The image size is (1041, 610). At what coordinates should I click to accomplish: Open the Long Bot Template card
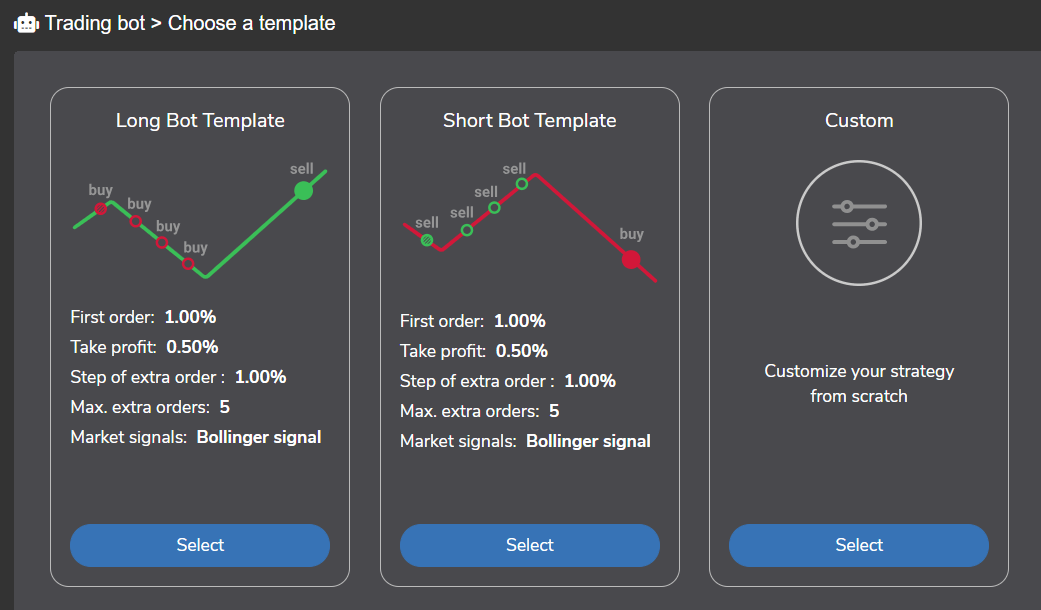pos(199,545)
